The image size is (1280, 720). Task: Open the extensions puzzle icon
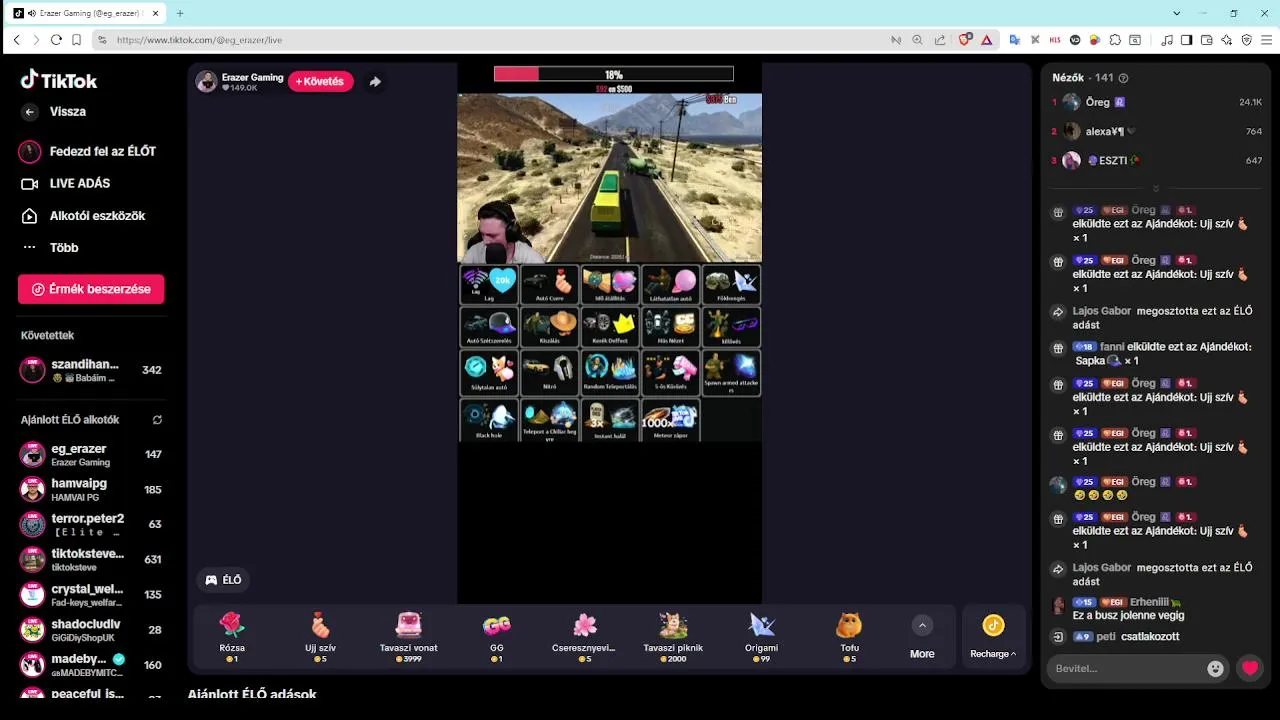pos(1115,40)
